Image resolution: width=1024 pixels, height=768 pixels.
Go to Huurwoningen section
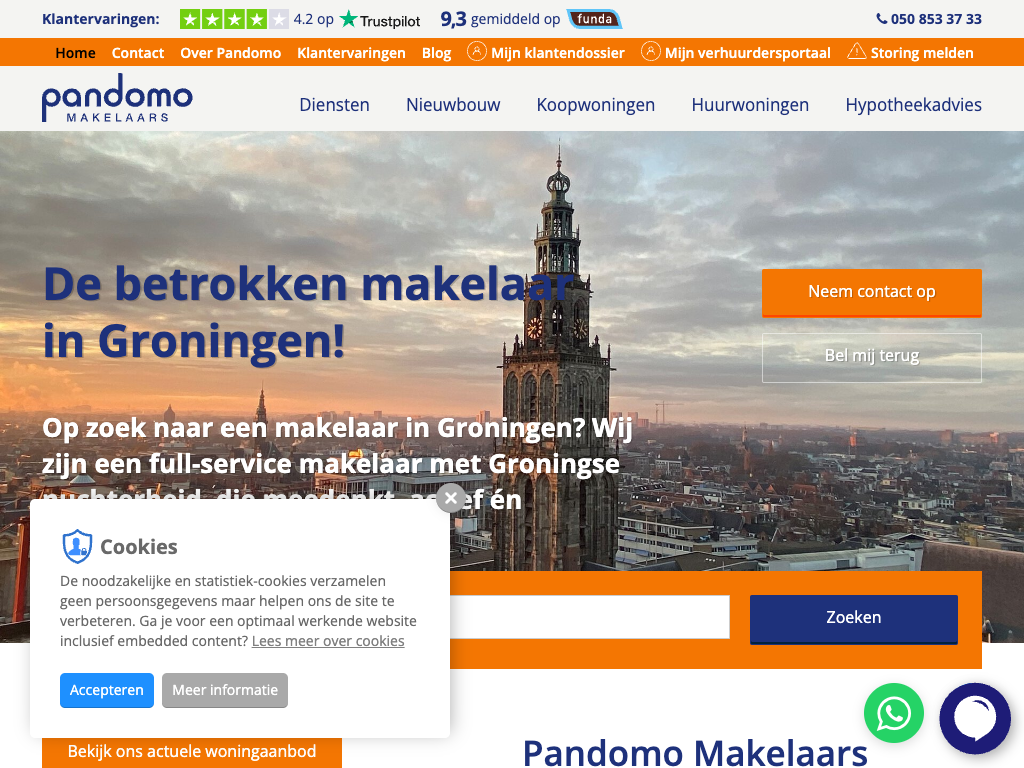(750, 104)
